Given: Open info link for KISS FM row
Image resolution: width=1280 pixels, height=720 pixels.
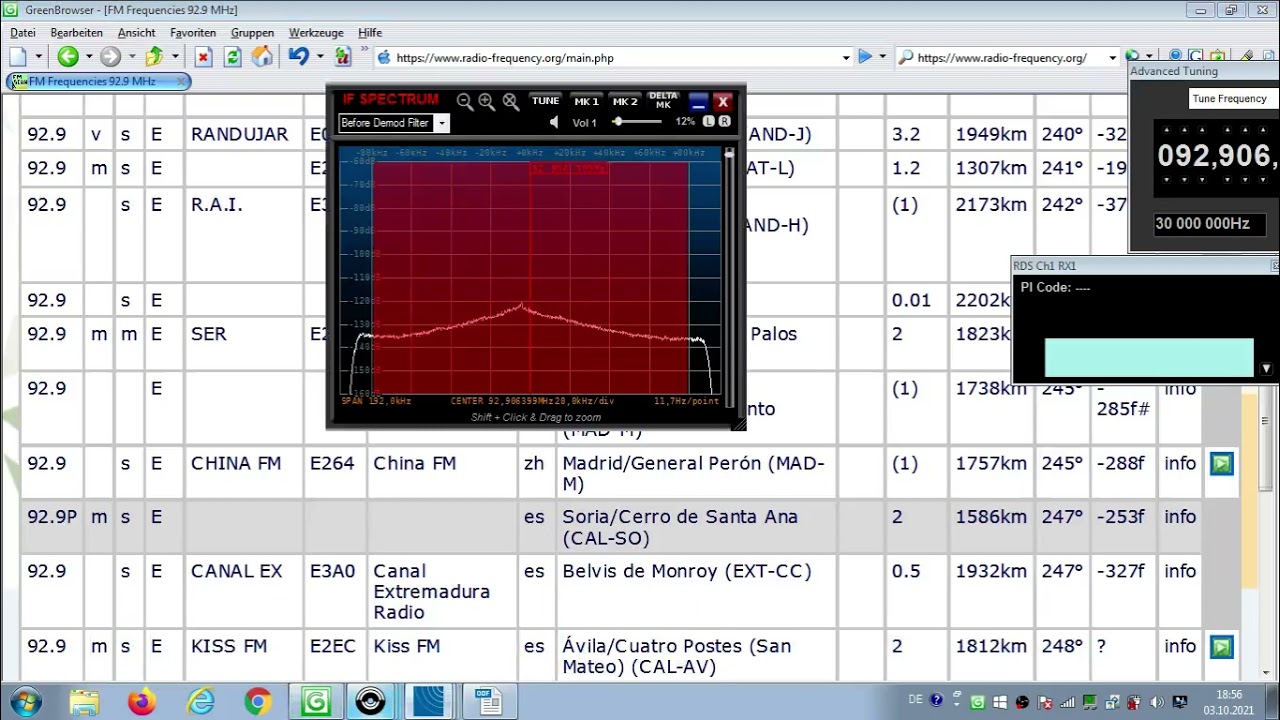Looking at the screenshot, I should pyautogui.click(x=1180, y=646).
